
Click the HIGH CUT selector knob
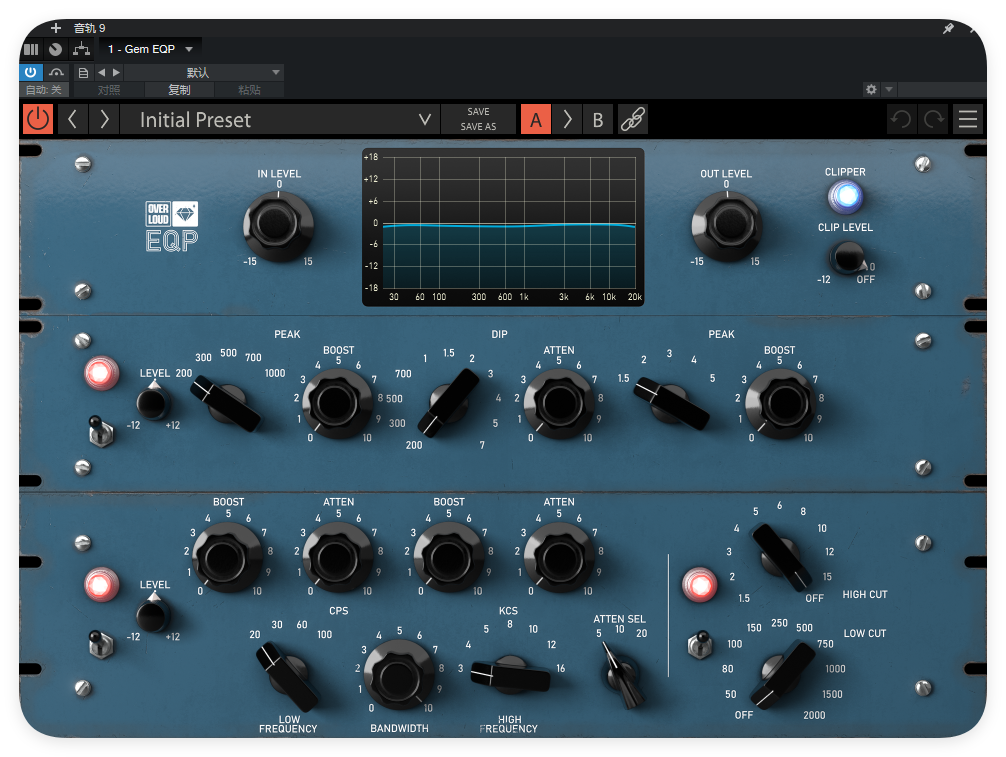click(780, 557)
